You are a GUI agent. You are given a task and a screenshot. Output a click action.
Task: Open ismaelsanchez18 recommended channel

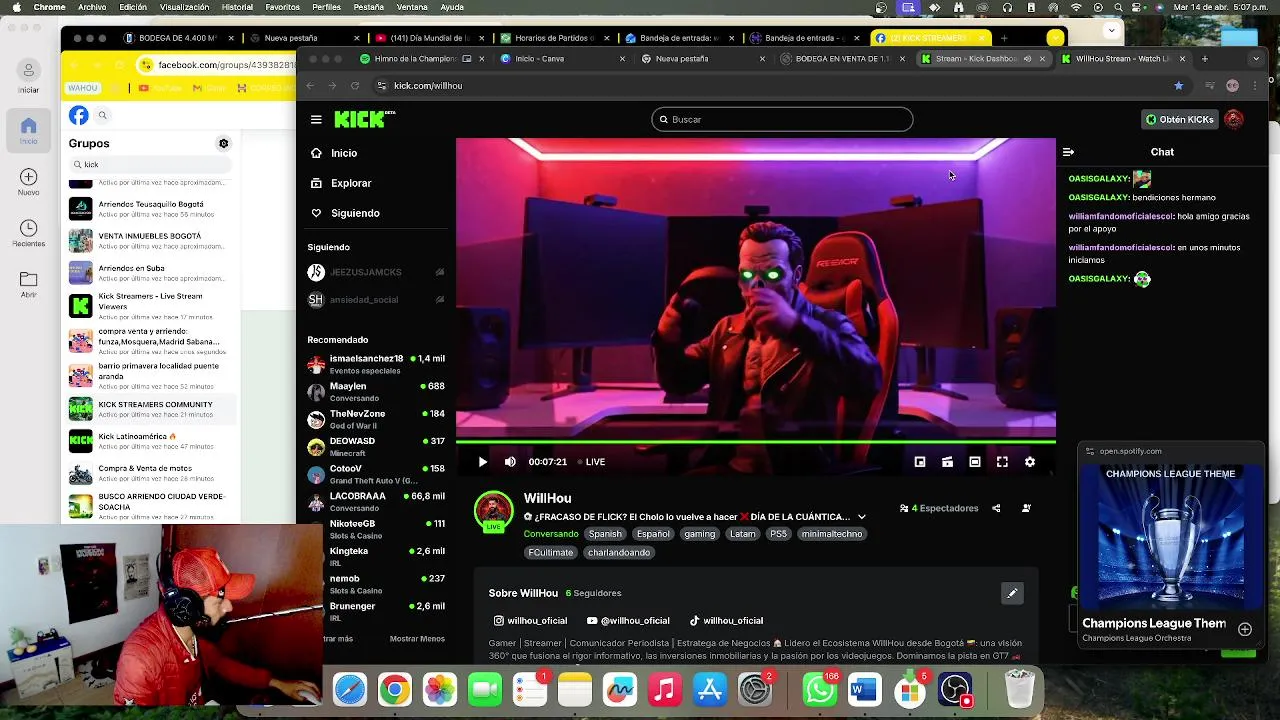pyautogui.click(x=376, y=364)
